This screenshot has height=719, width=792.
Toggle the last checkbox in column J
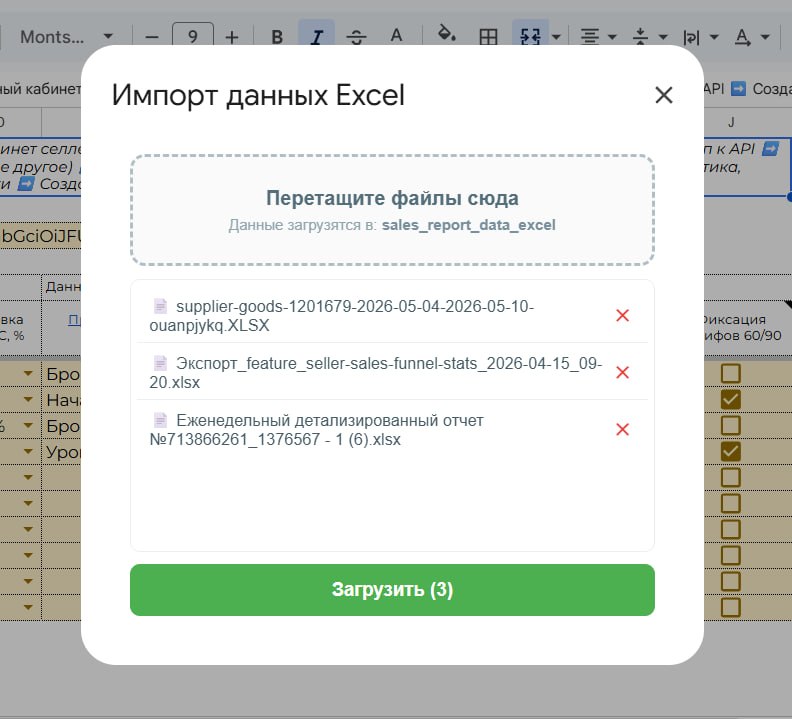pos(730,607)
